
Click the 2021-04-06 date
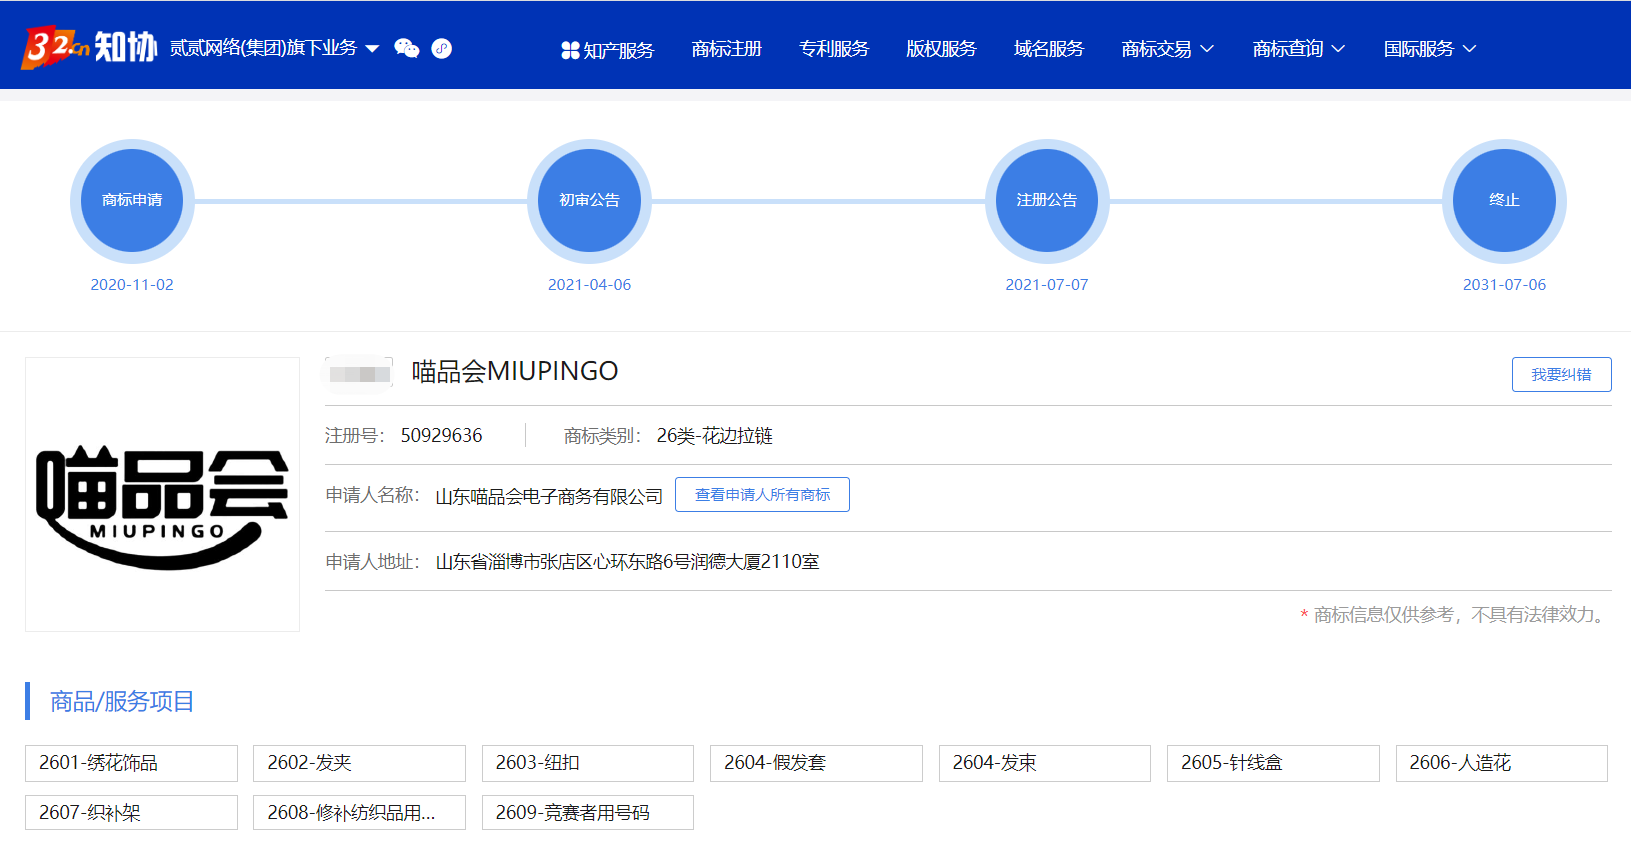click(589, 284)
